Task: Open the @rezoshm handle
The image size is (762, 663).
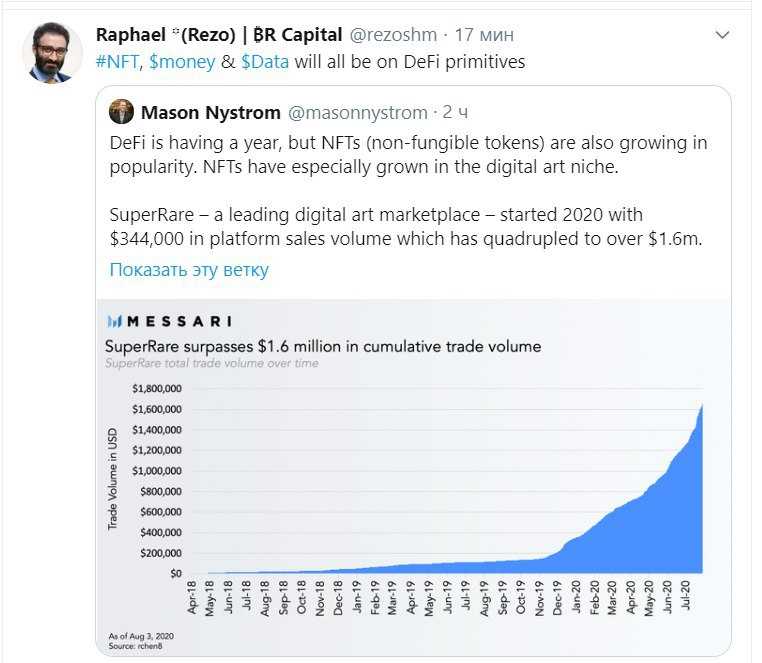Action: 393,35
